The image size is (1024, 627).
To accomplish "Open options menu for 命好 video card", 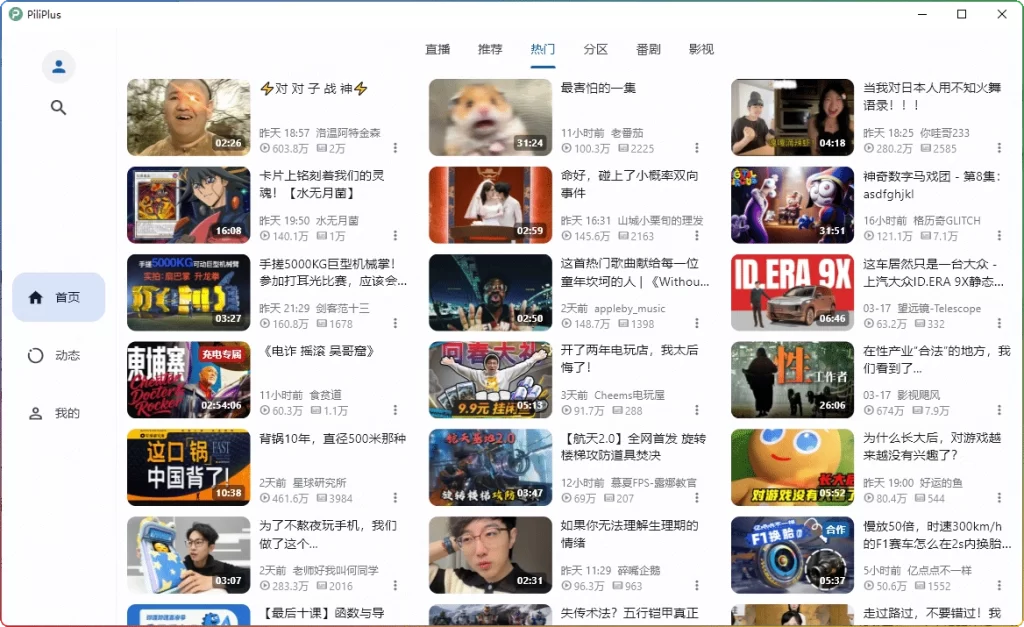I will tap(697, 236).
